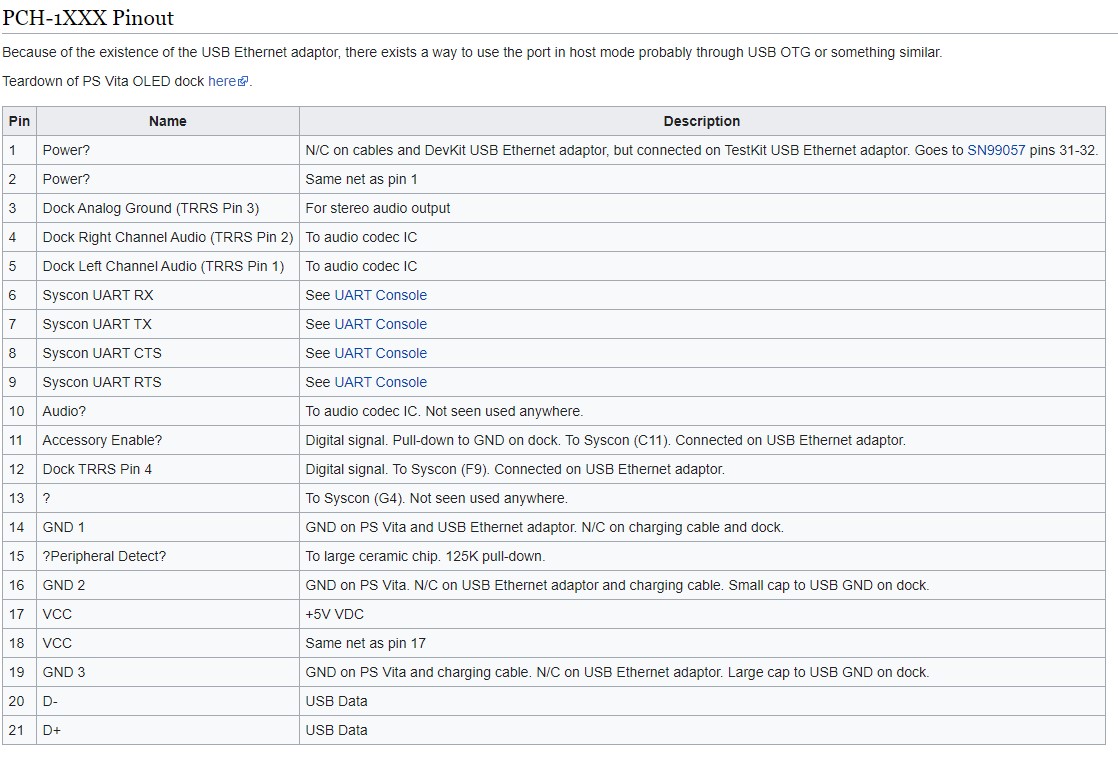The width and height of the screenshot is (1118, 757).
Task: Click the pin number '17' cell
Action: [x=19, y=614]
